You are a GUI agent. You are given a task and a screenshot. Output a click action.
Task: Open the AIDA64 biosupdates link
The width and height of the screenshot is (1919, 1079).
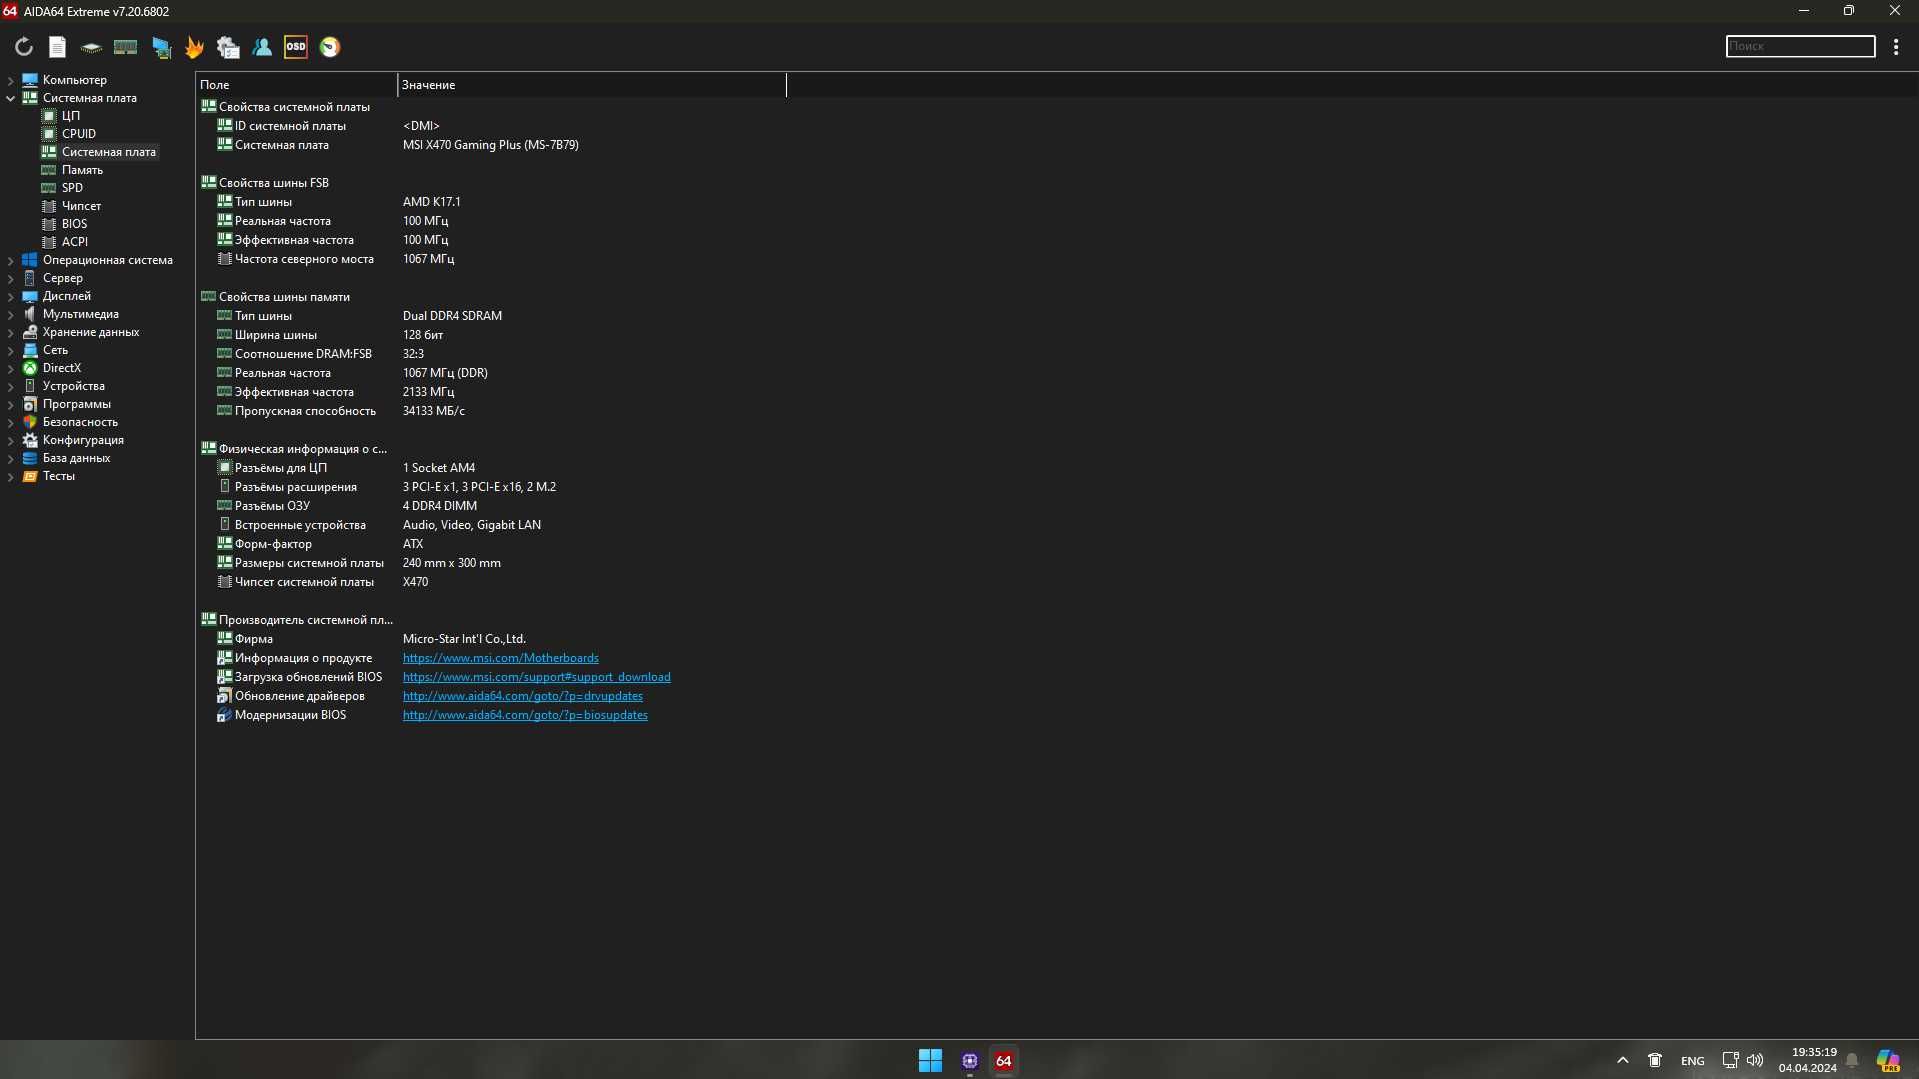(x=525, y=715)
